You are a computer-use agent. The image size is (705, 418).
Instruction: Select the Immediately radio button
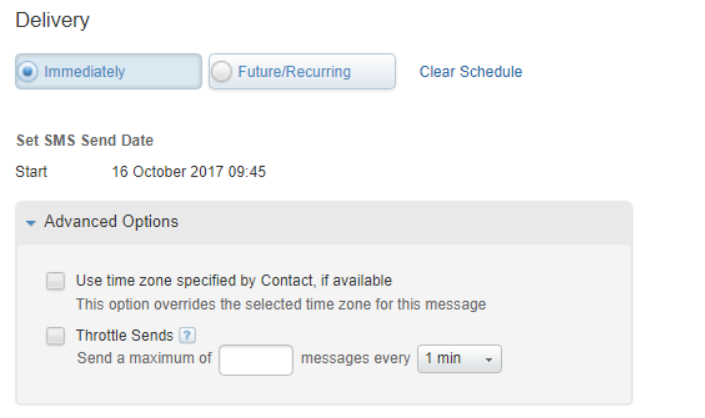click(x=27, y=71)
